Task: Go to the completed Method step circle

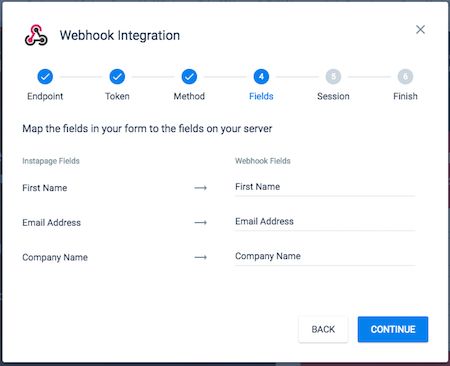Action: (189, 77)
